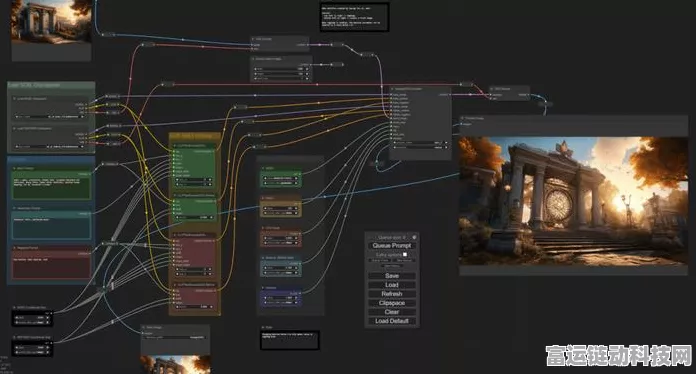Select the temple thumbnail in the top-left node
Image resolution: width=696 pixels, height=374 pixels.
coord(51,22)
